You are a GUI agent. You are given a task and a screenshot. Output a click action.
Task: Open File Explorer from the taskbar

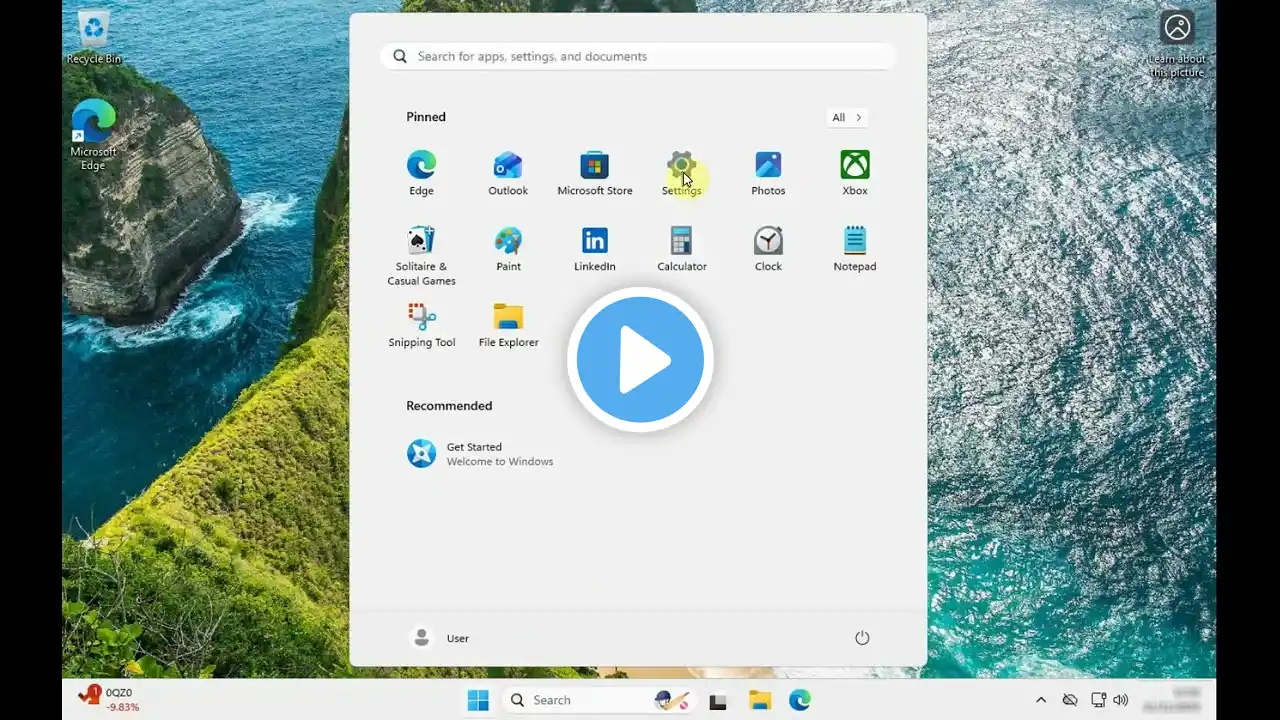click(x=759, y=700)
